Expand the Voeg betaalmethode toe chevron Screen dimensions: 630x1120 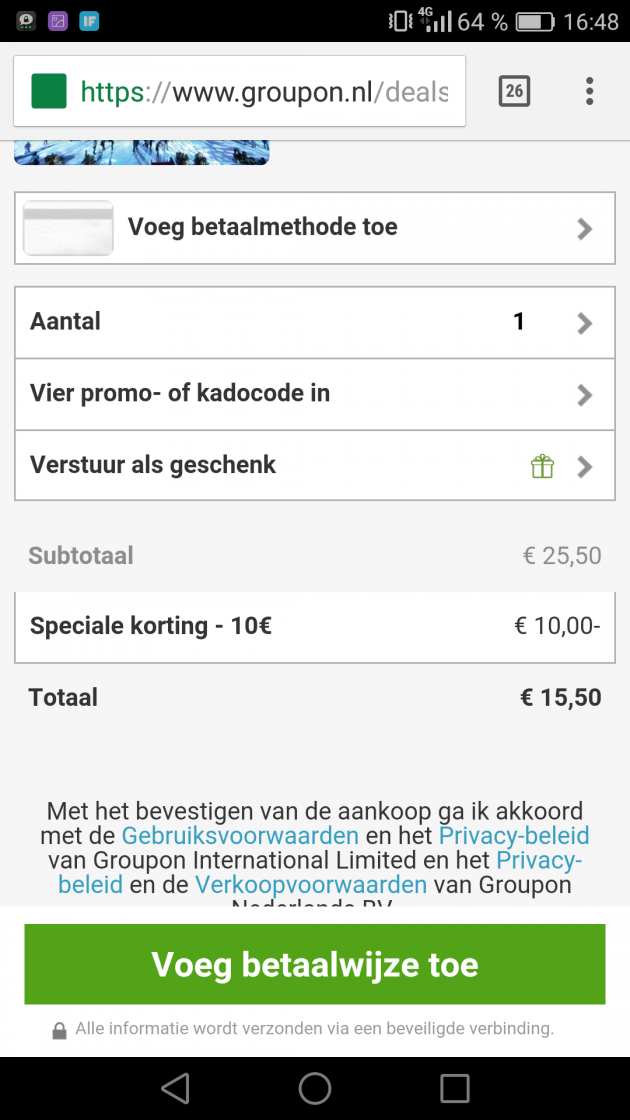point(585,229)
